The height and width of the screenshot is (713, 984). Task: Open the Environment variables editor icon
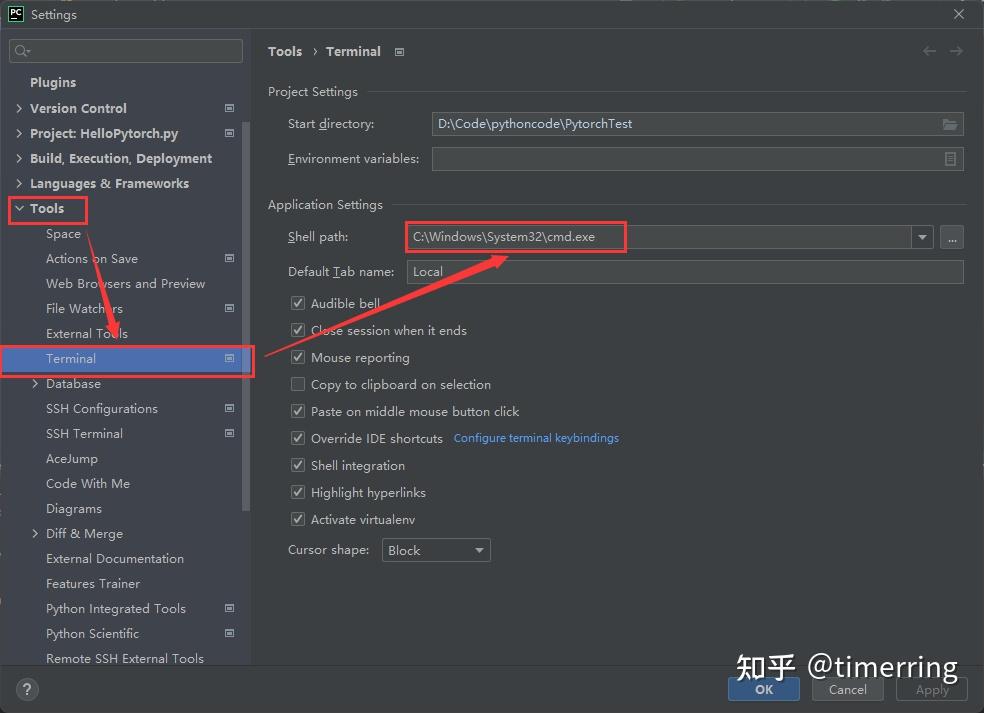pos(950,159)
